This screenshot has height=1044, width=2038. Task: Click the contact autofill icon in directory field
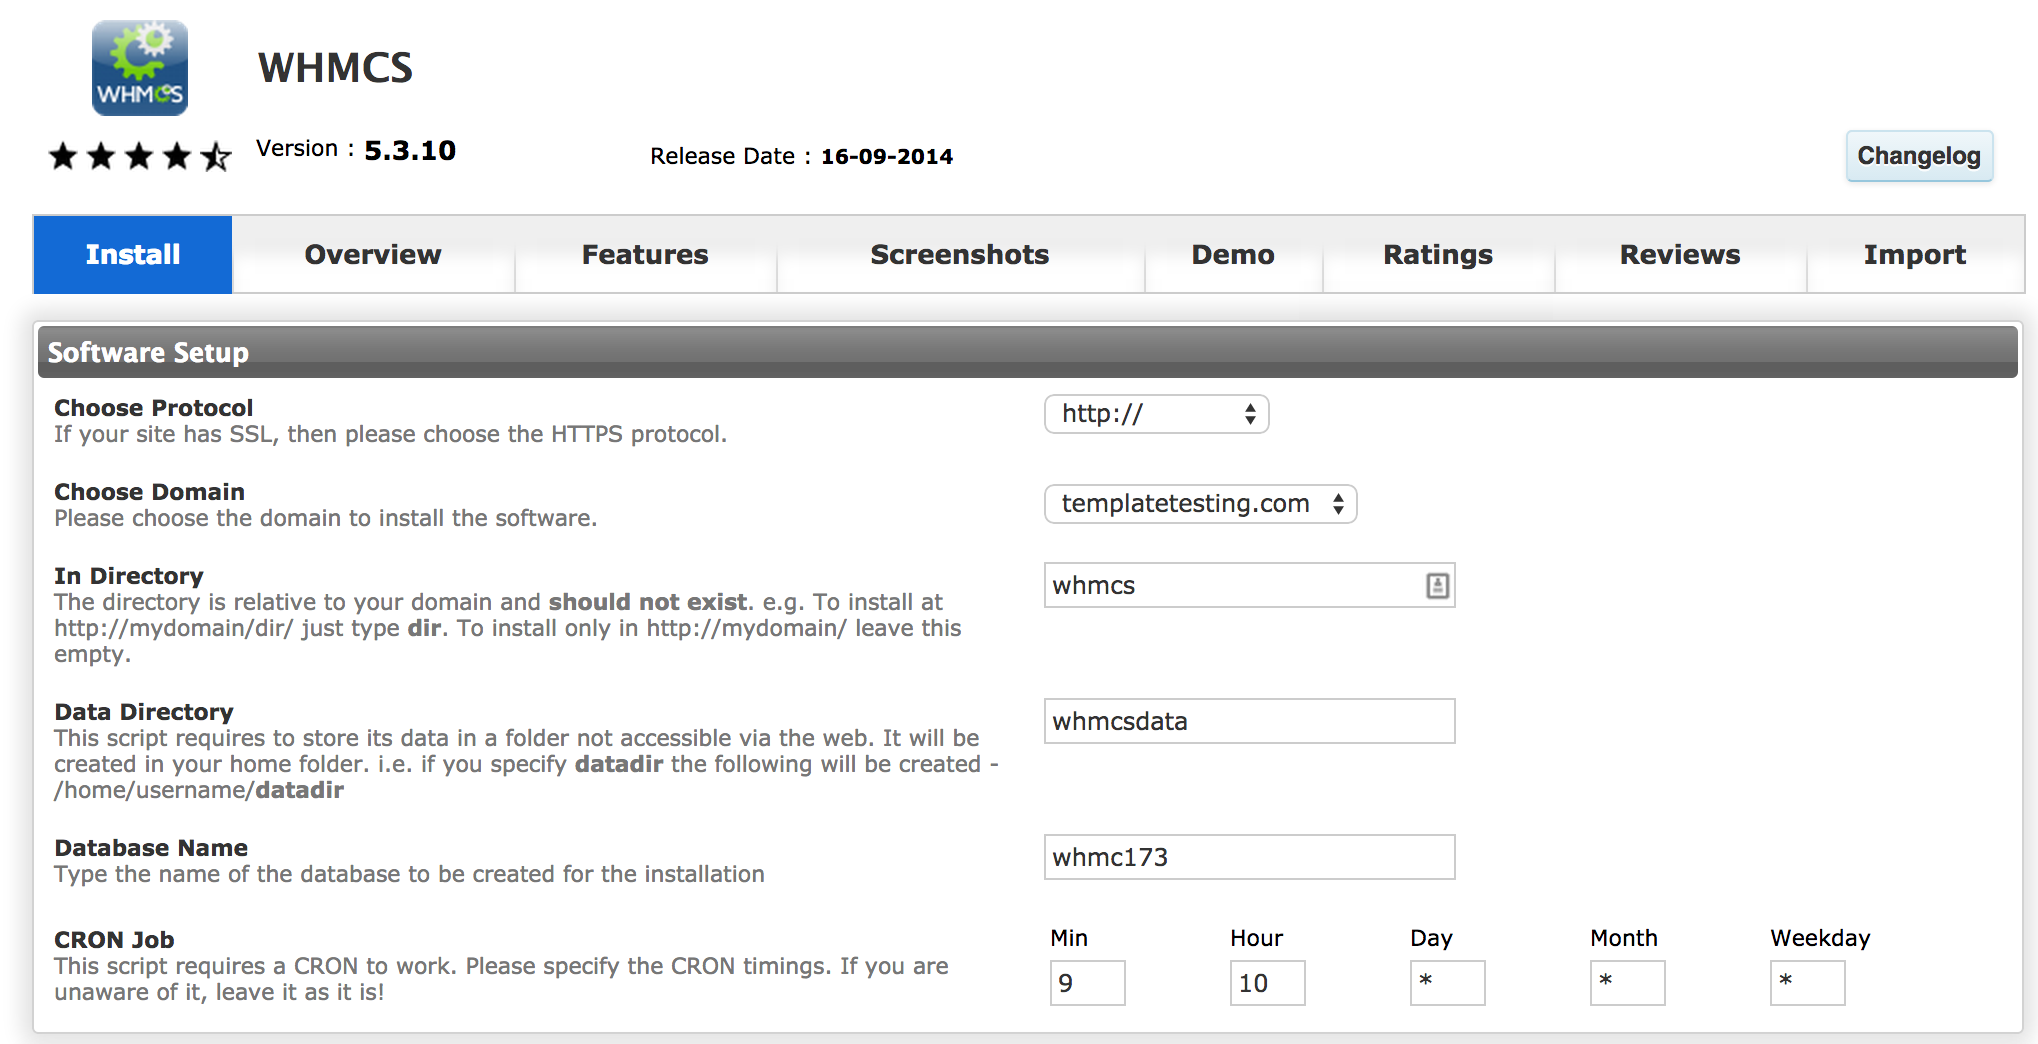pos(1437,586)
